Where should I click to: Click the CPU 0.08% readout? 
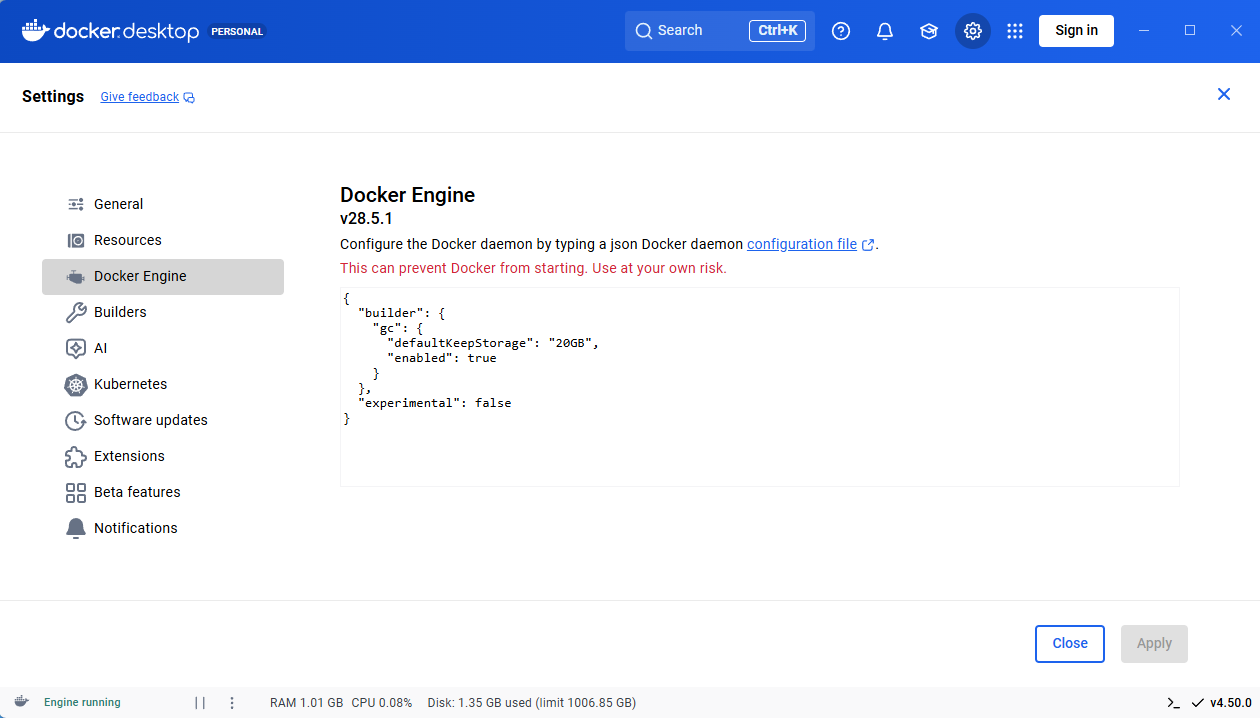(x=382, y=703)
